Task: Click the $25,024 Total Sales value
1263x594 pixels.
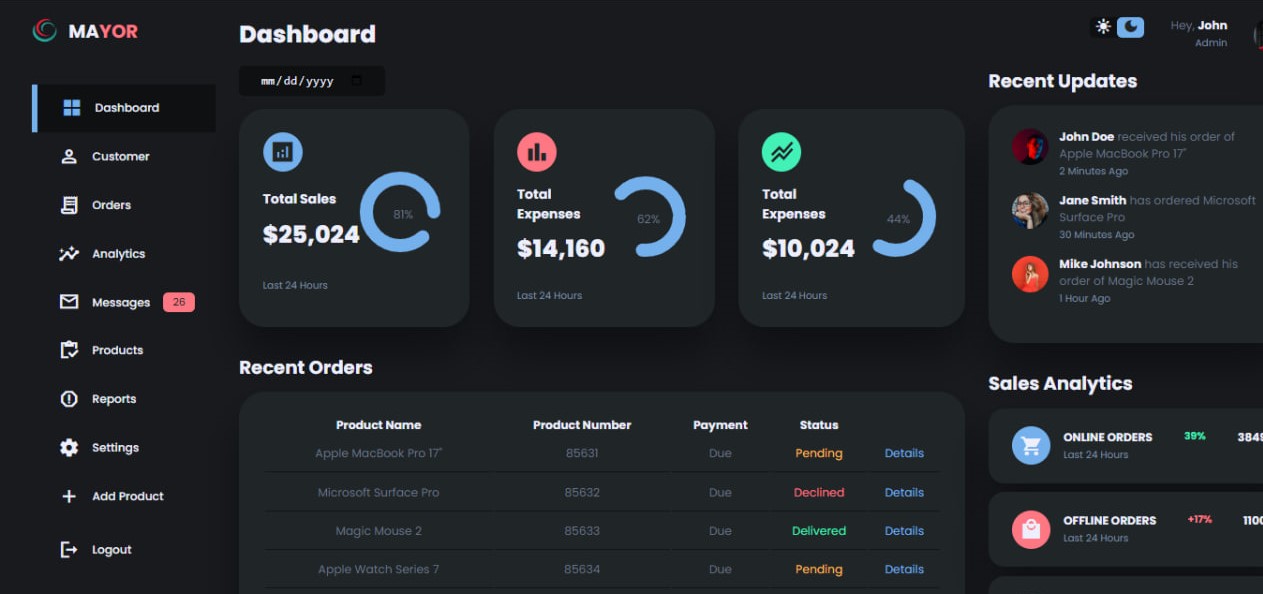Action: pyautogui.click(x=311, y=234)
